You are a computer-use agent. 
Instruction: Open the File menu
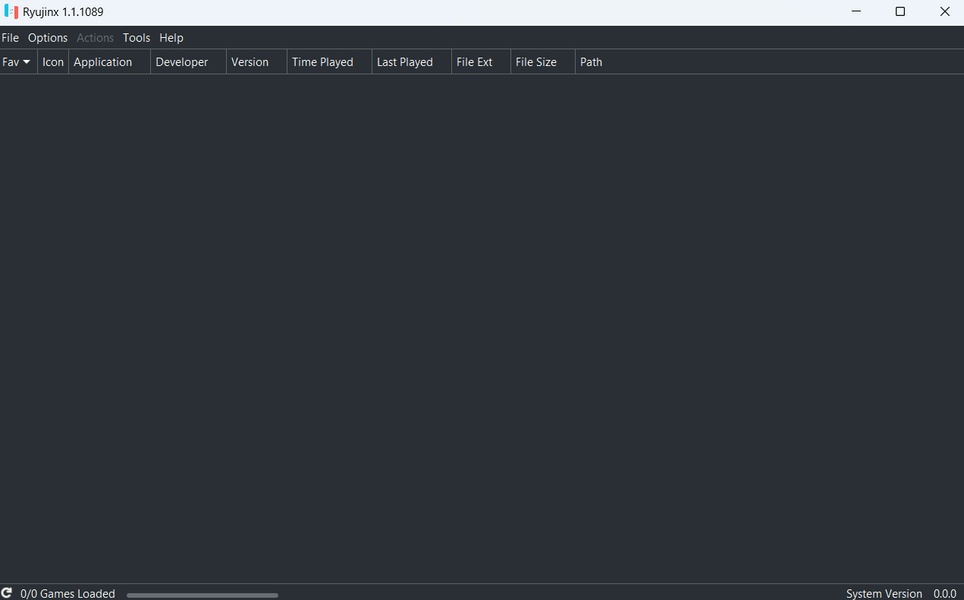(10, 38)
